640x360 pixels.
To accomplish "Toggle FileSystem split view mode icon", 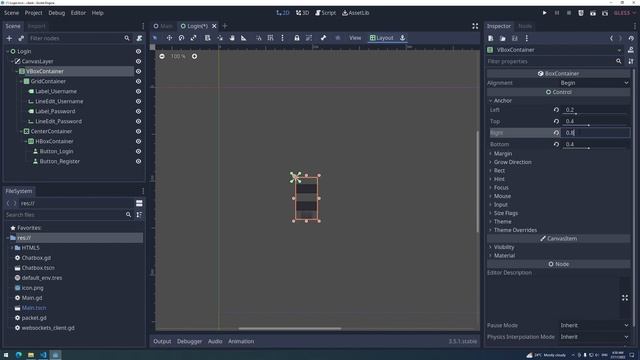I will pyautogui.click(x=139, y=203).
